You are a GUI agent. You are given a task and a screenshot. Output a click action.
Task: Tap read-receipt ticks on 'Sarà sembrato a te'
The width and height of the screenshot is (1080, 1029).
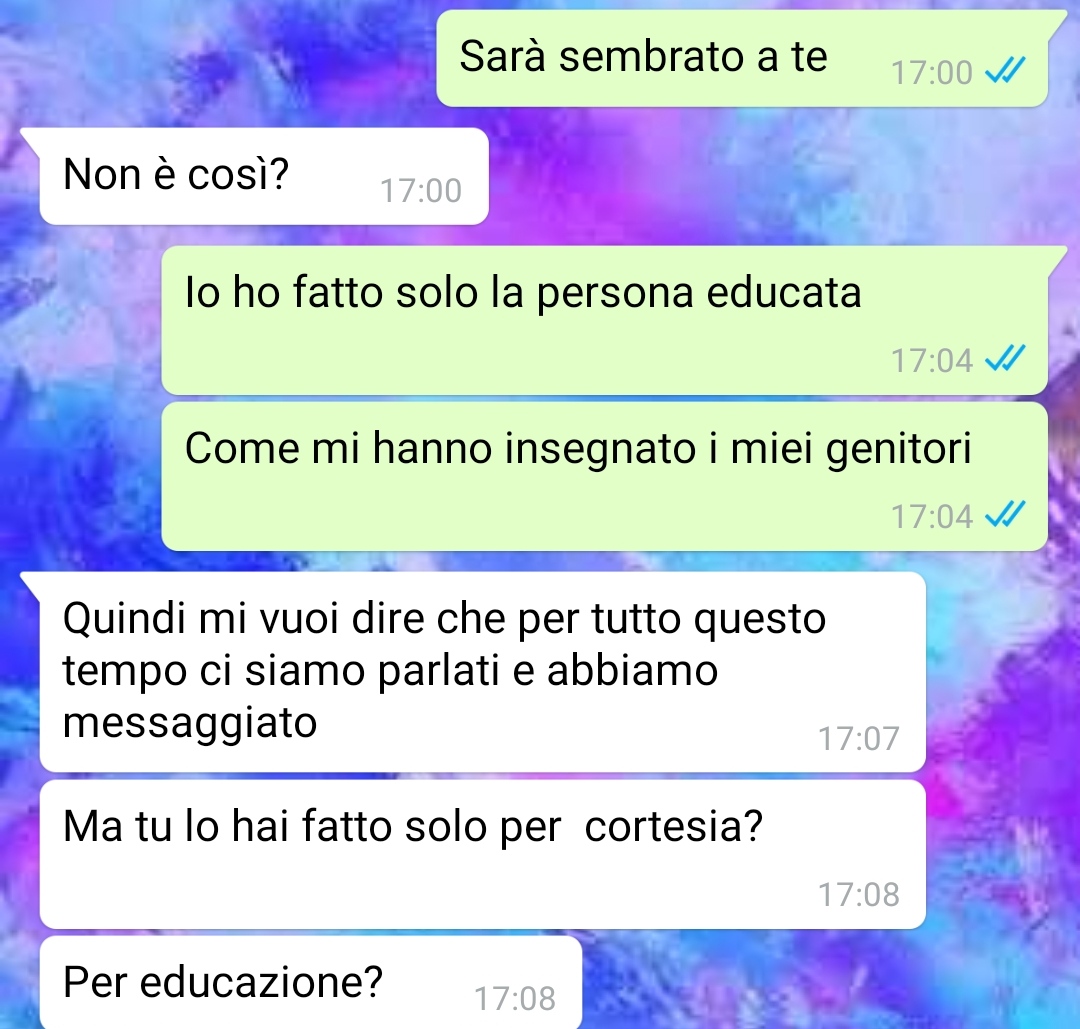coord(1005,70)
